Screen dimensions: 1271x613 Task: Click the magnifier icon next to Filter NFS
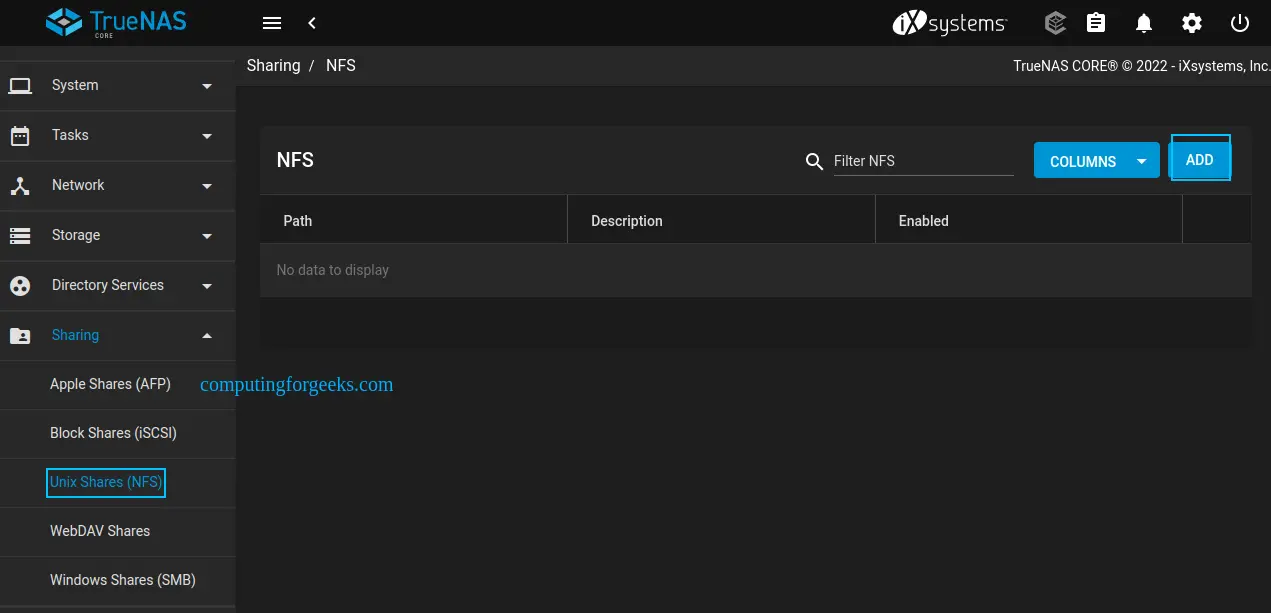[x=814, y=161]
